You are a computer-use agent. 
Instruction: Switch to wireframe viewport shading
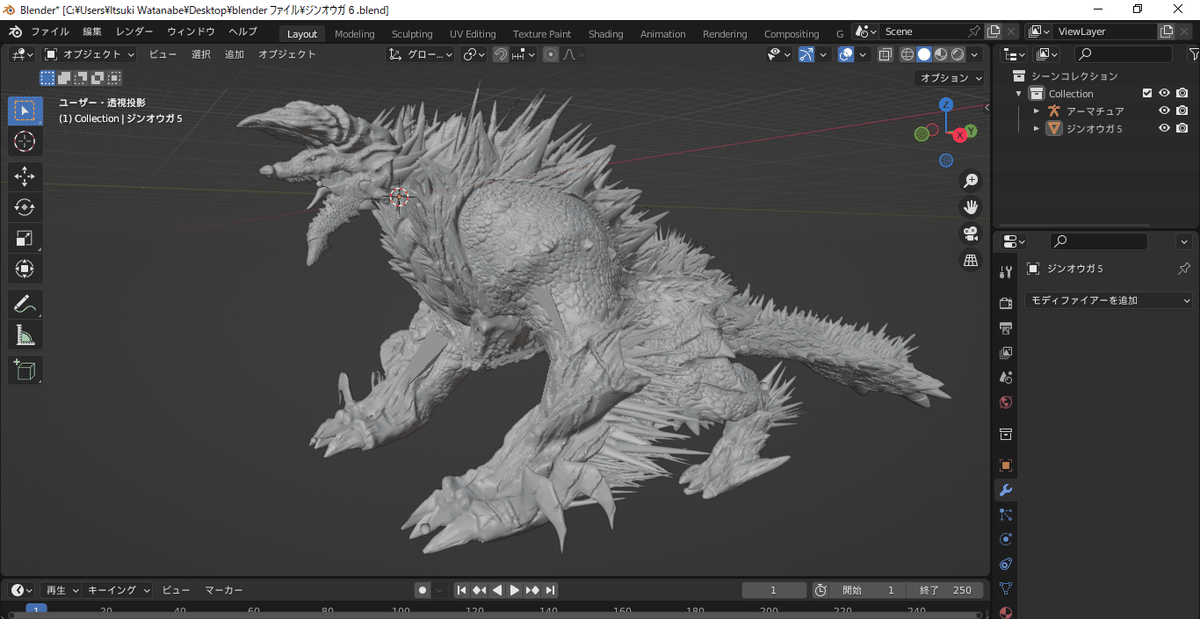tap(907, 55)
